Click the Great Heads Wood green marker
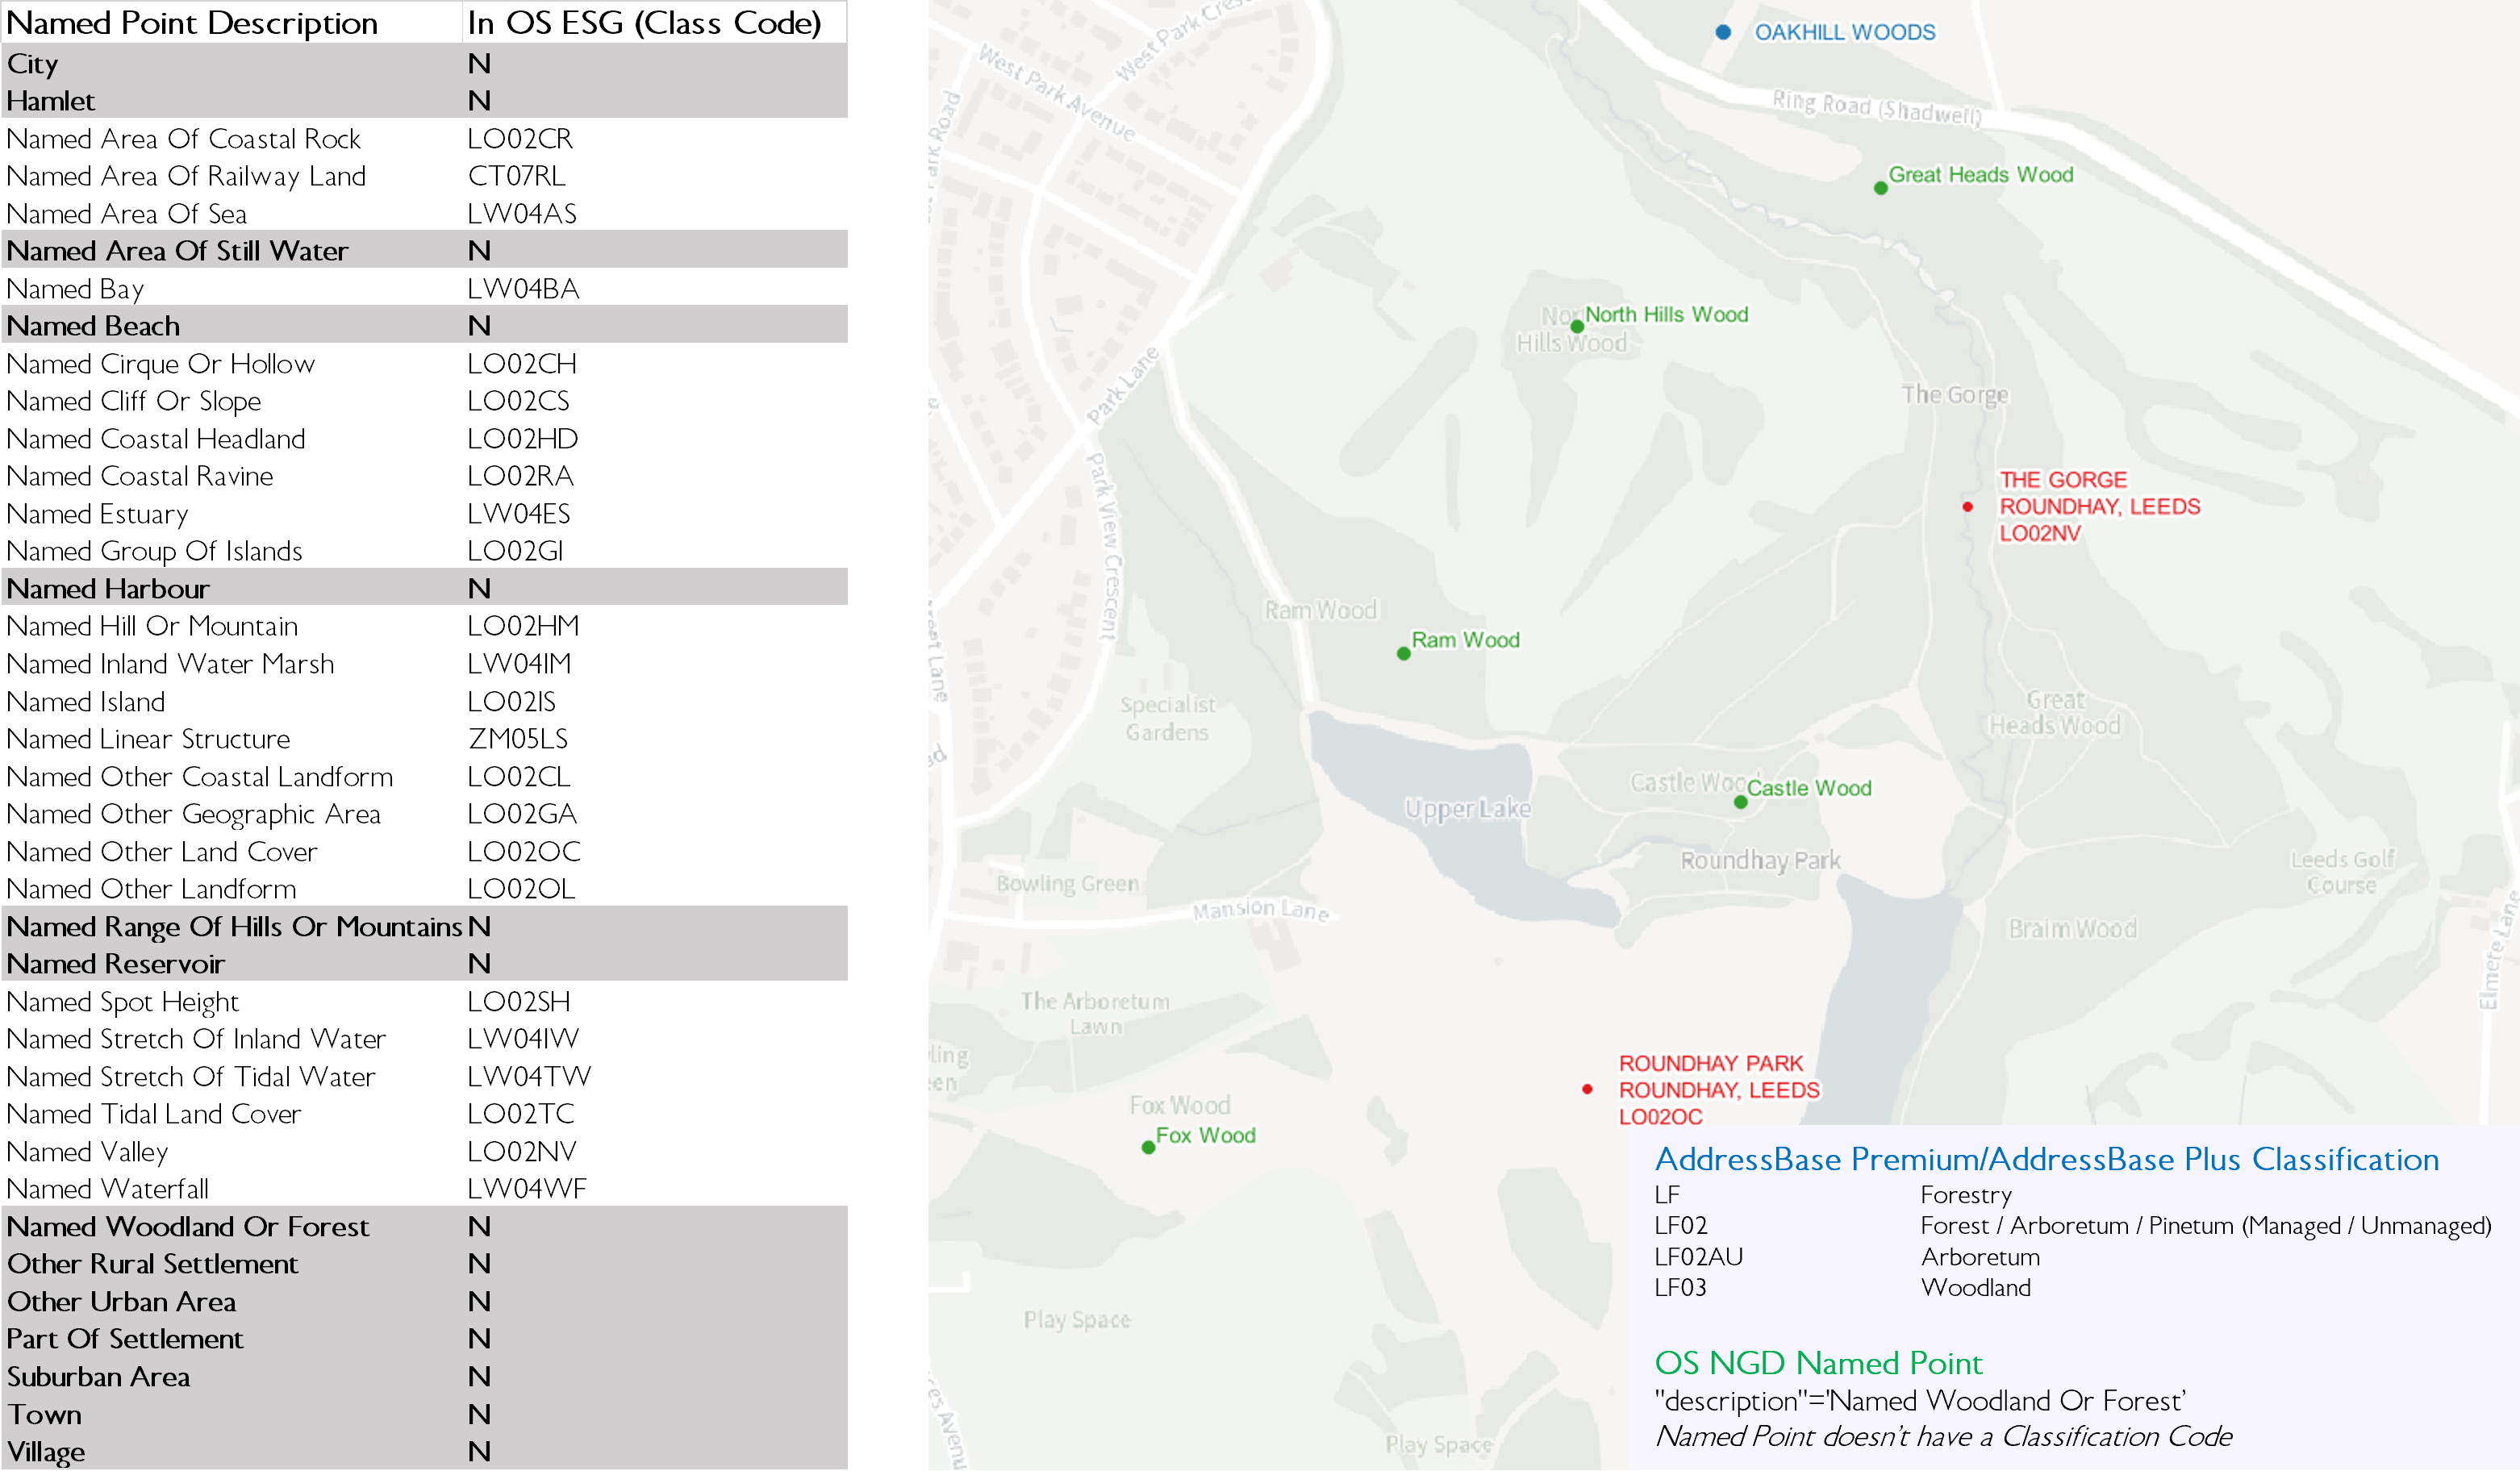 pos(1881,187)
